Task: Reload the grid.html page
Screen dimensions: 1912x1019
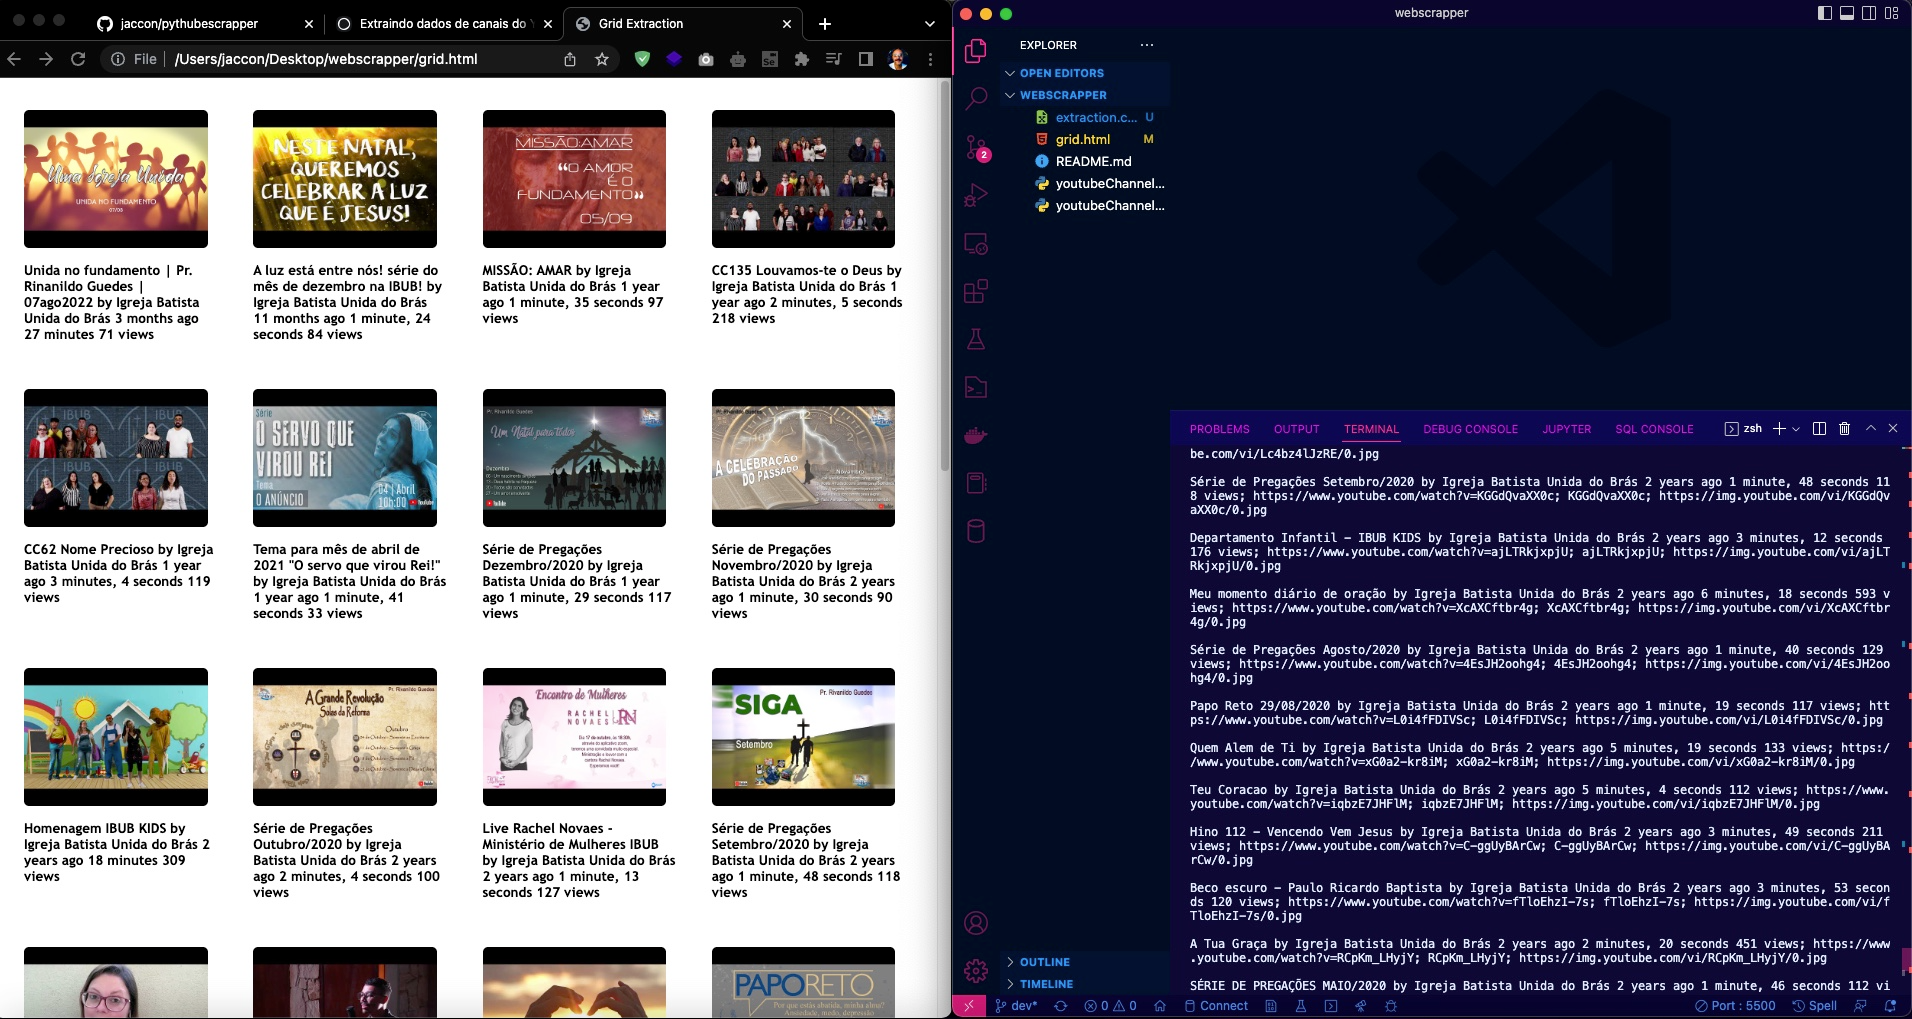Action: 78,59
